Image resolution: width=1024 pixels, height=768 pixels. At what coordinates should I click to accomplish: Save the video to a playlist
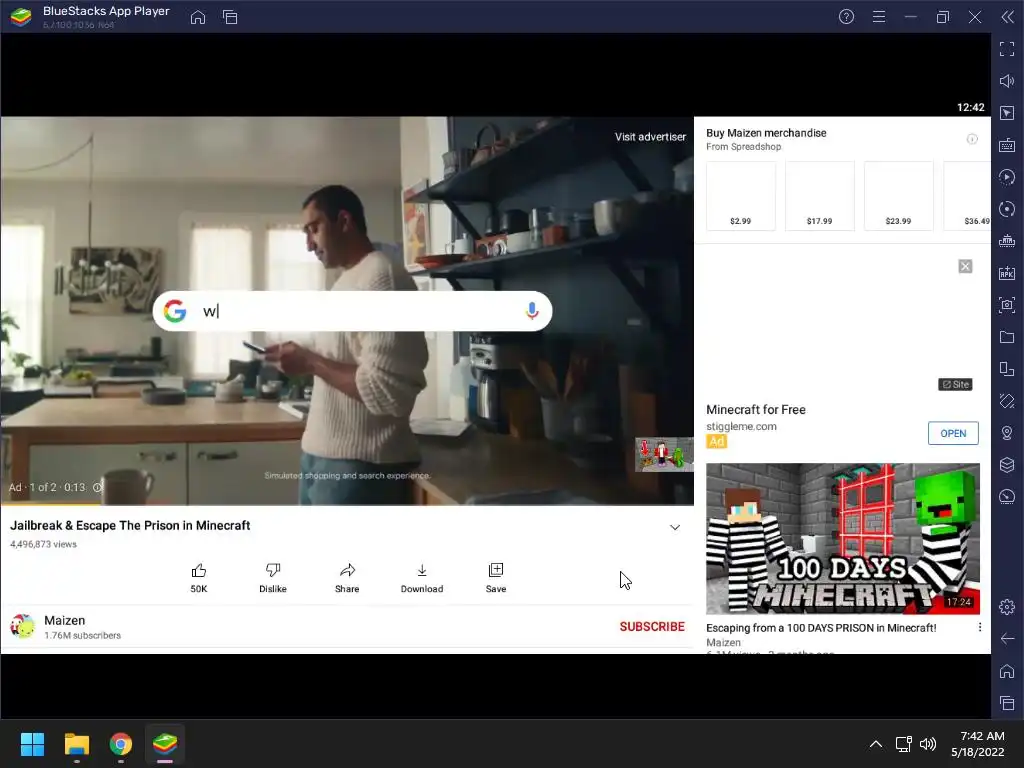coord(496,578)
